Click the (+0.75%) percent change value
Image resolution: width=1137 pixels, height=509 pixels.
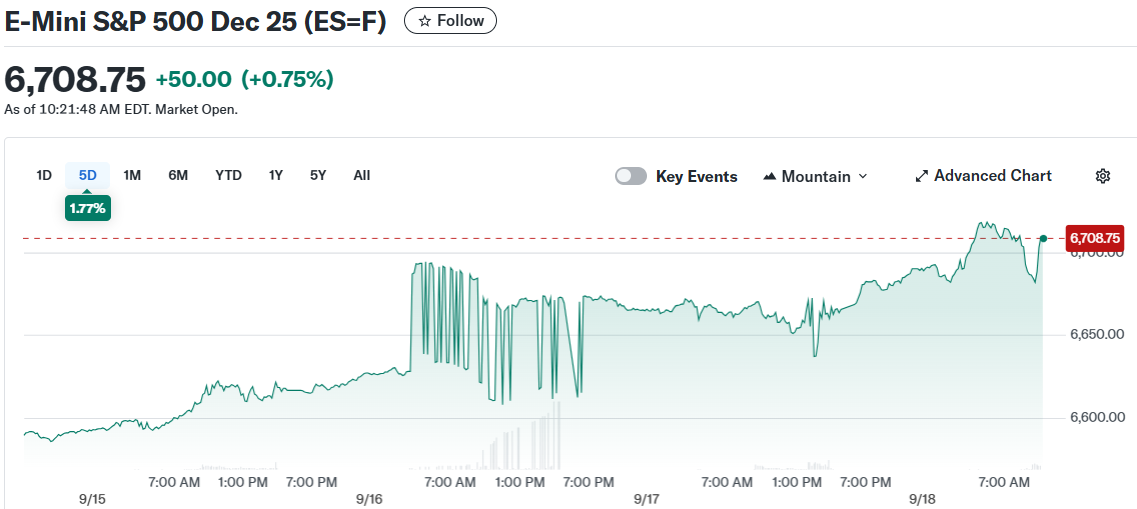pos(287,79)
